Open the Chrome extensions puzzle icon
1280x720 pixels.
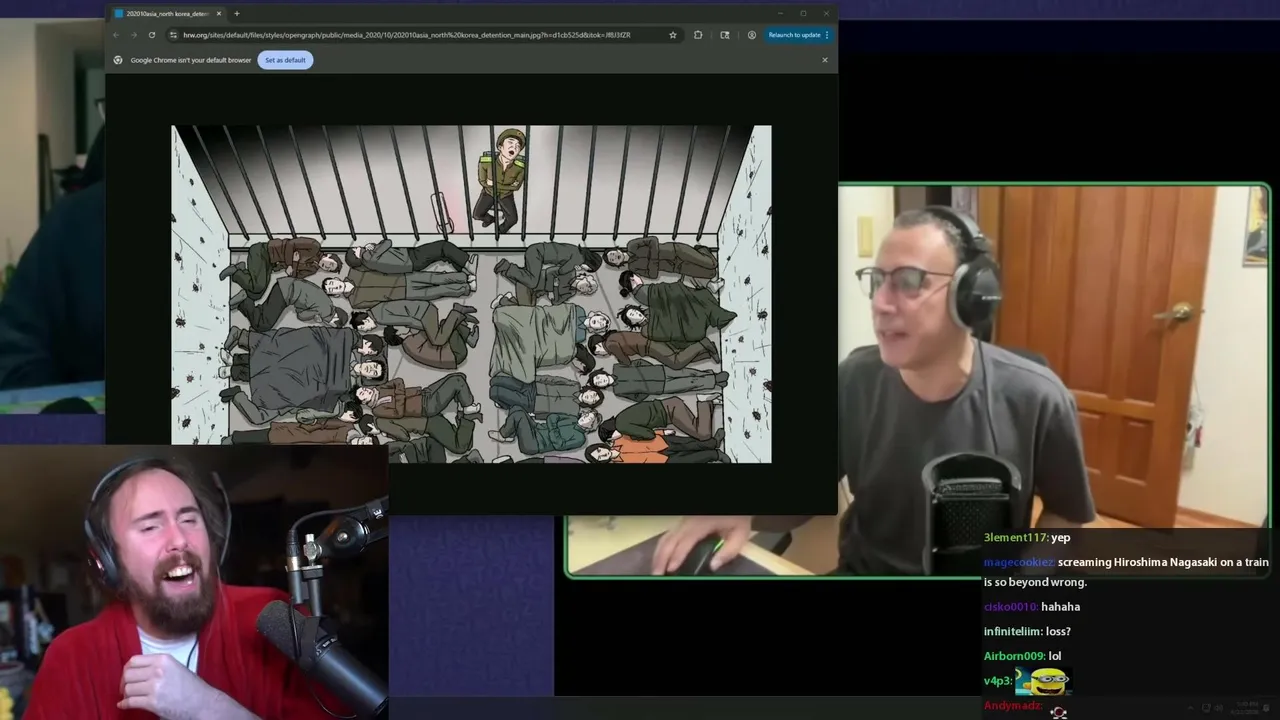point(698,35)
